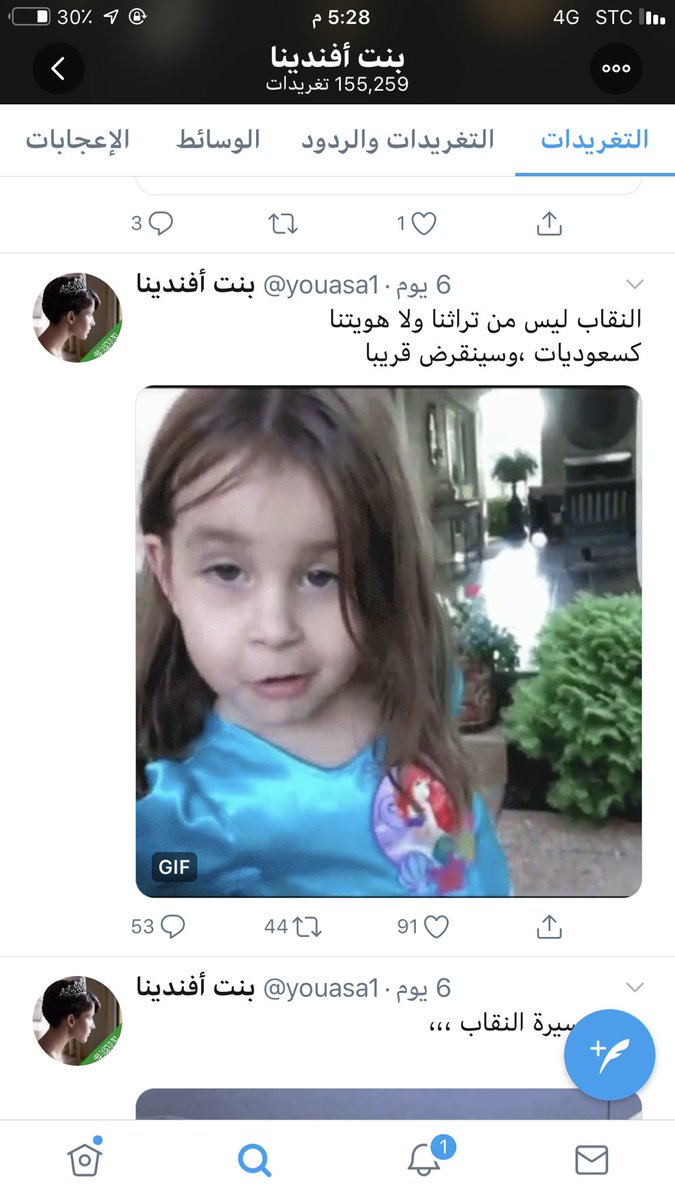This screenshot has width=675, height=1200.
Task: Expand the GIF tweet's dropdown chevron
Action: pyautogui.click(x=634, y=284)
